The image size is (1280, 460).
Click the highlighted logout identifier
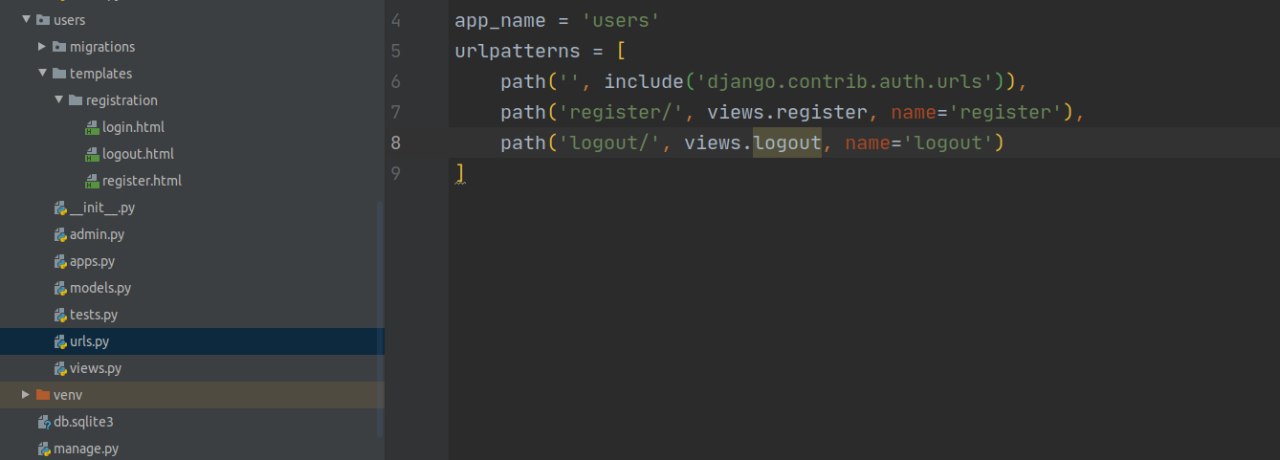click(x=787, y=143)
